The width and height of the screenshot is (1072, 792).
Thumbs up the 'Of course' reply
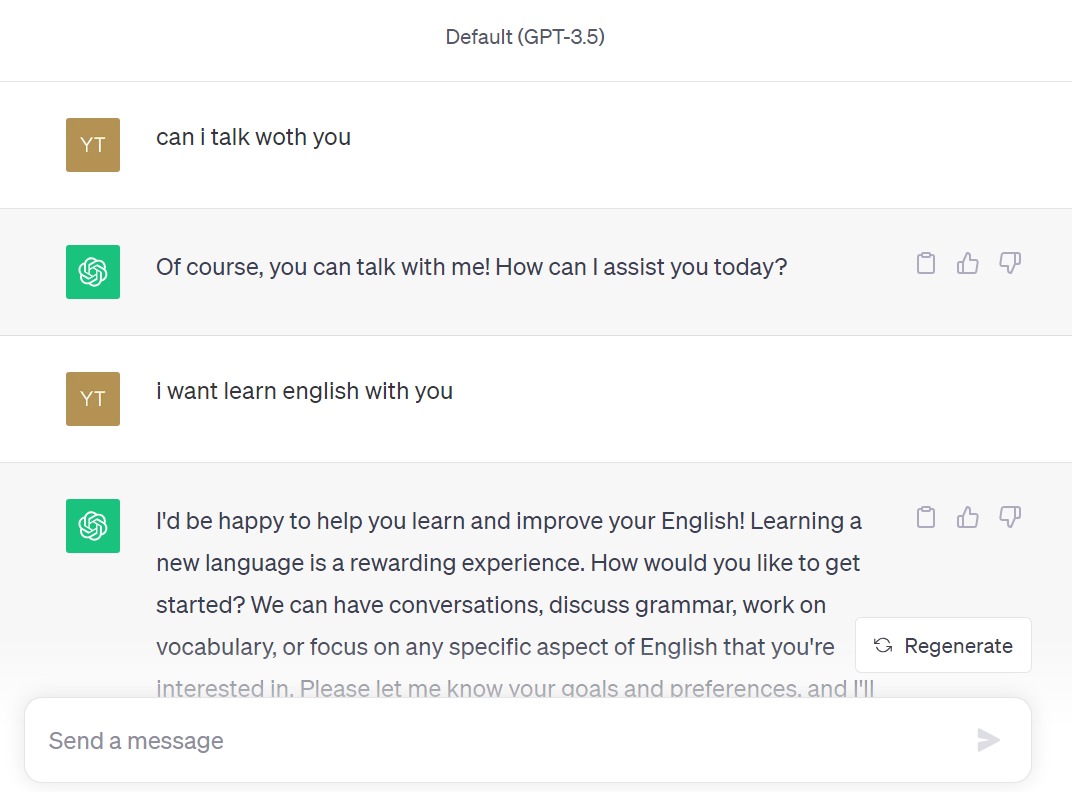(968, 264)
